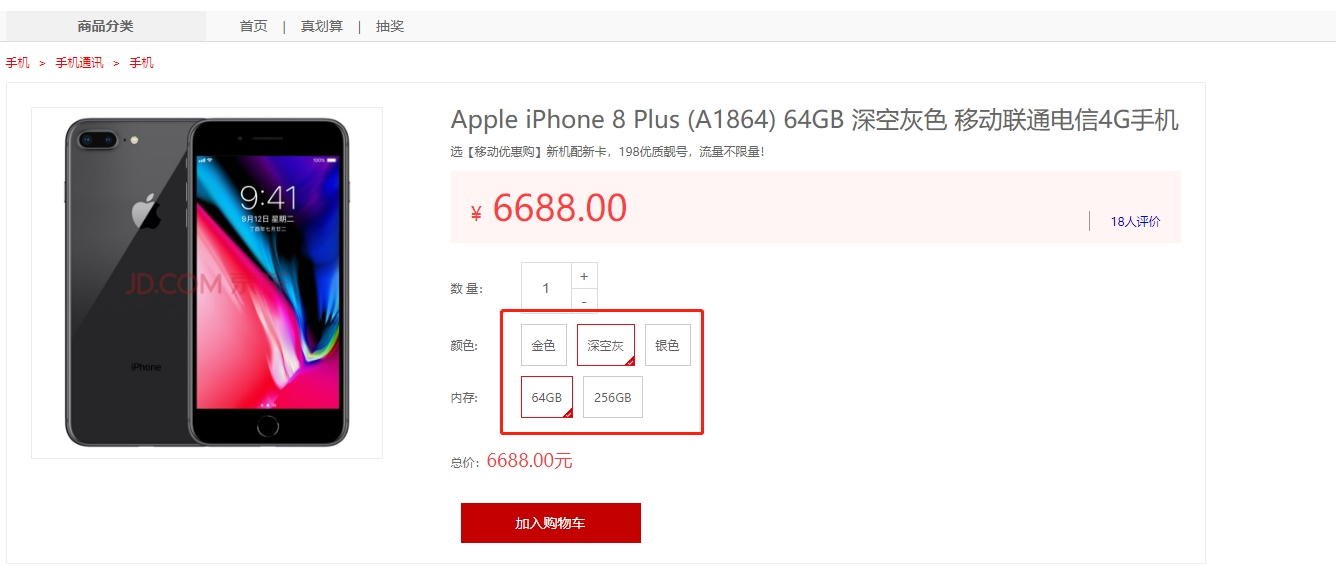Screen dimensions: 1336x566
Task: Click the 手机通讯 breadcrumb link
Action: [x=79, y=62]
